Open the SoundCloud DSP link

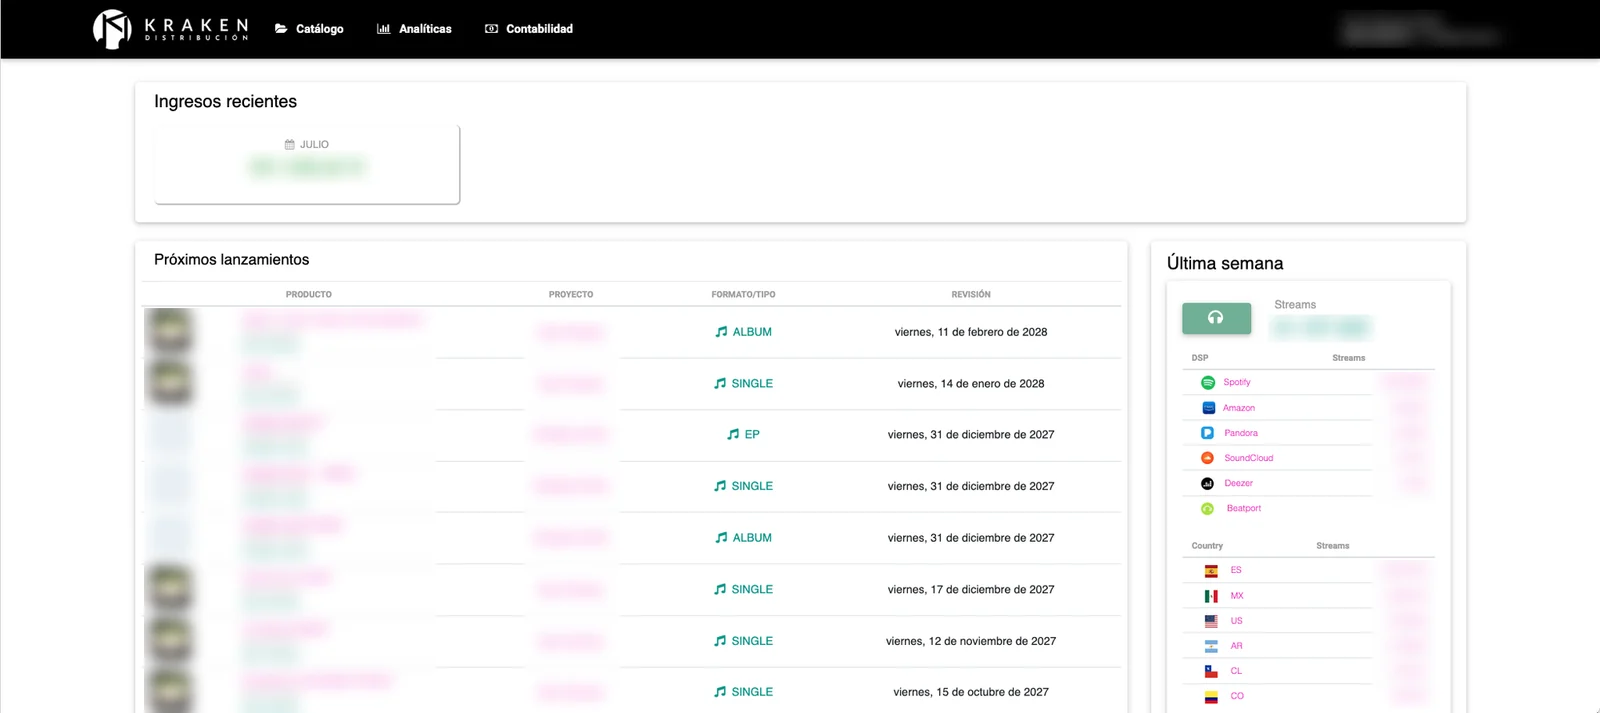click(x=1249, y=458)
